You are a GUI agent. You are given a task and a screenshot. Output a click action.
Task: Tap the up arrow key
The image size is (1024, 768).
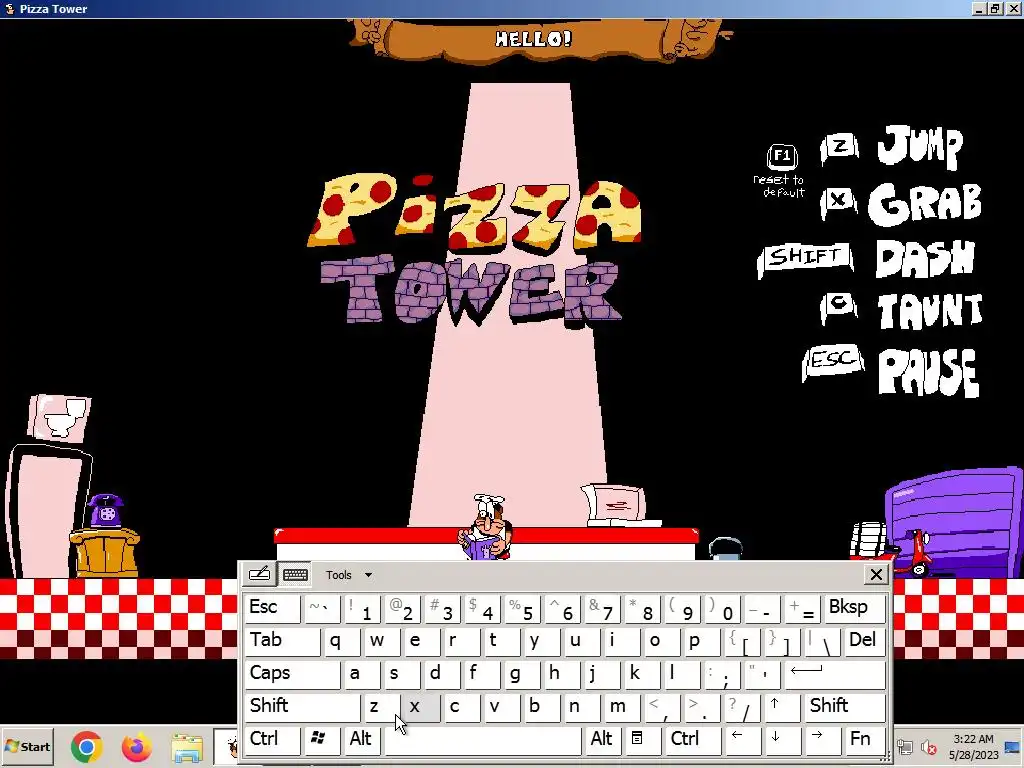(781, 707)
